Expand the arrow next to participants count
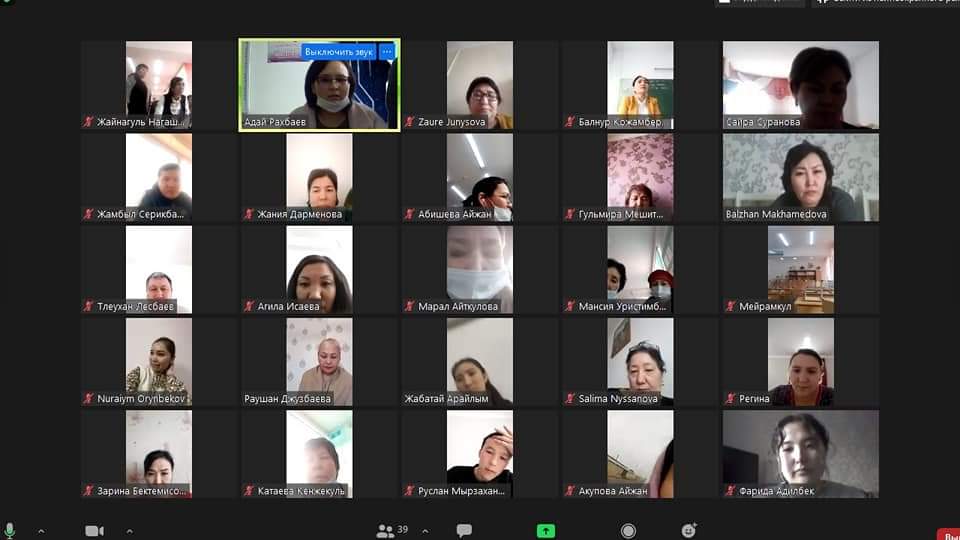960x540 pixels. point(425,531)
